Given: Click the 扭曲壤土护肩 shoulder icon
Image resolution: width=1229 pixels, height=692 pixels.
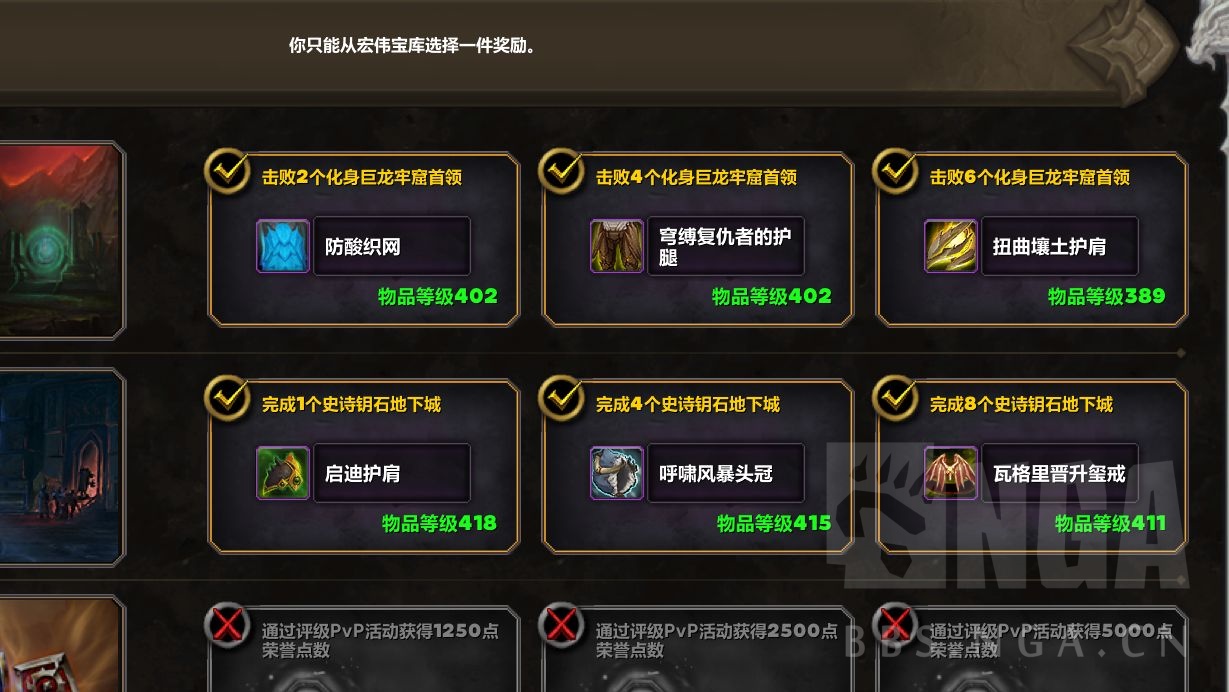Looking at the screenshot, I should (951, 246).
